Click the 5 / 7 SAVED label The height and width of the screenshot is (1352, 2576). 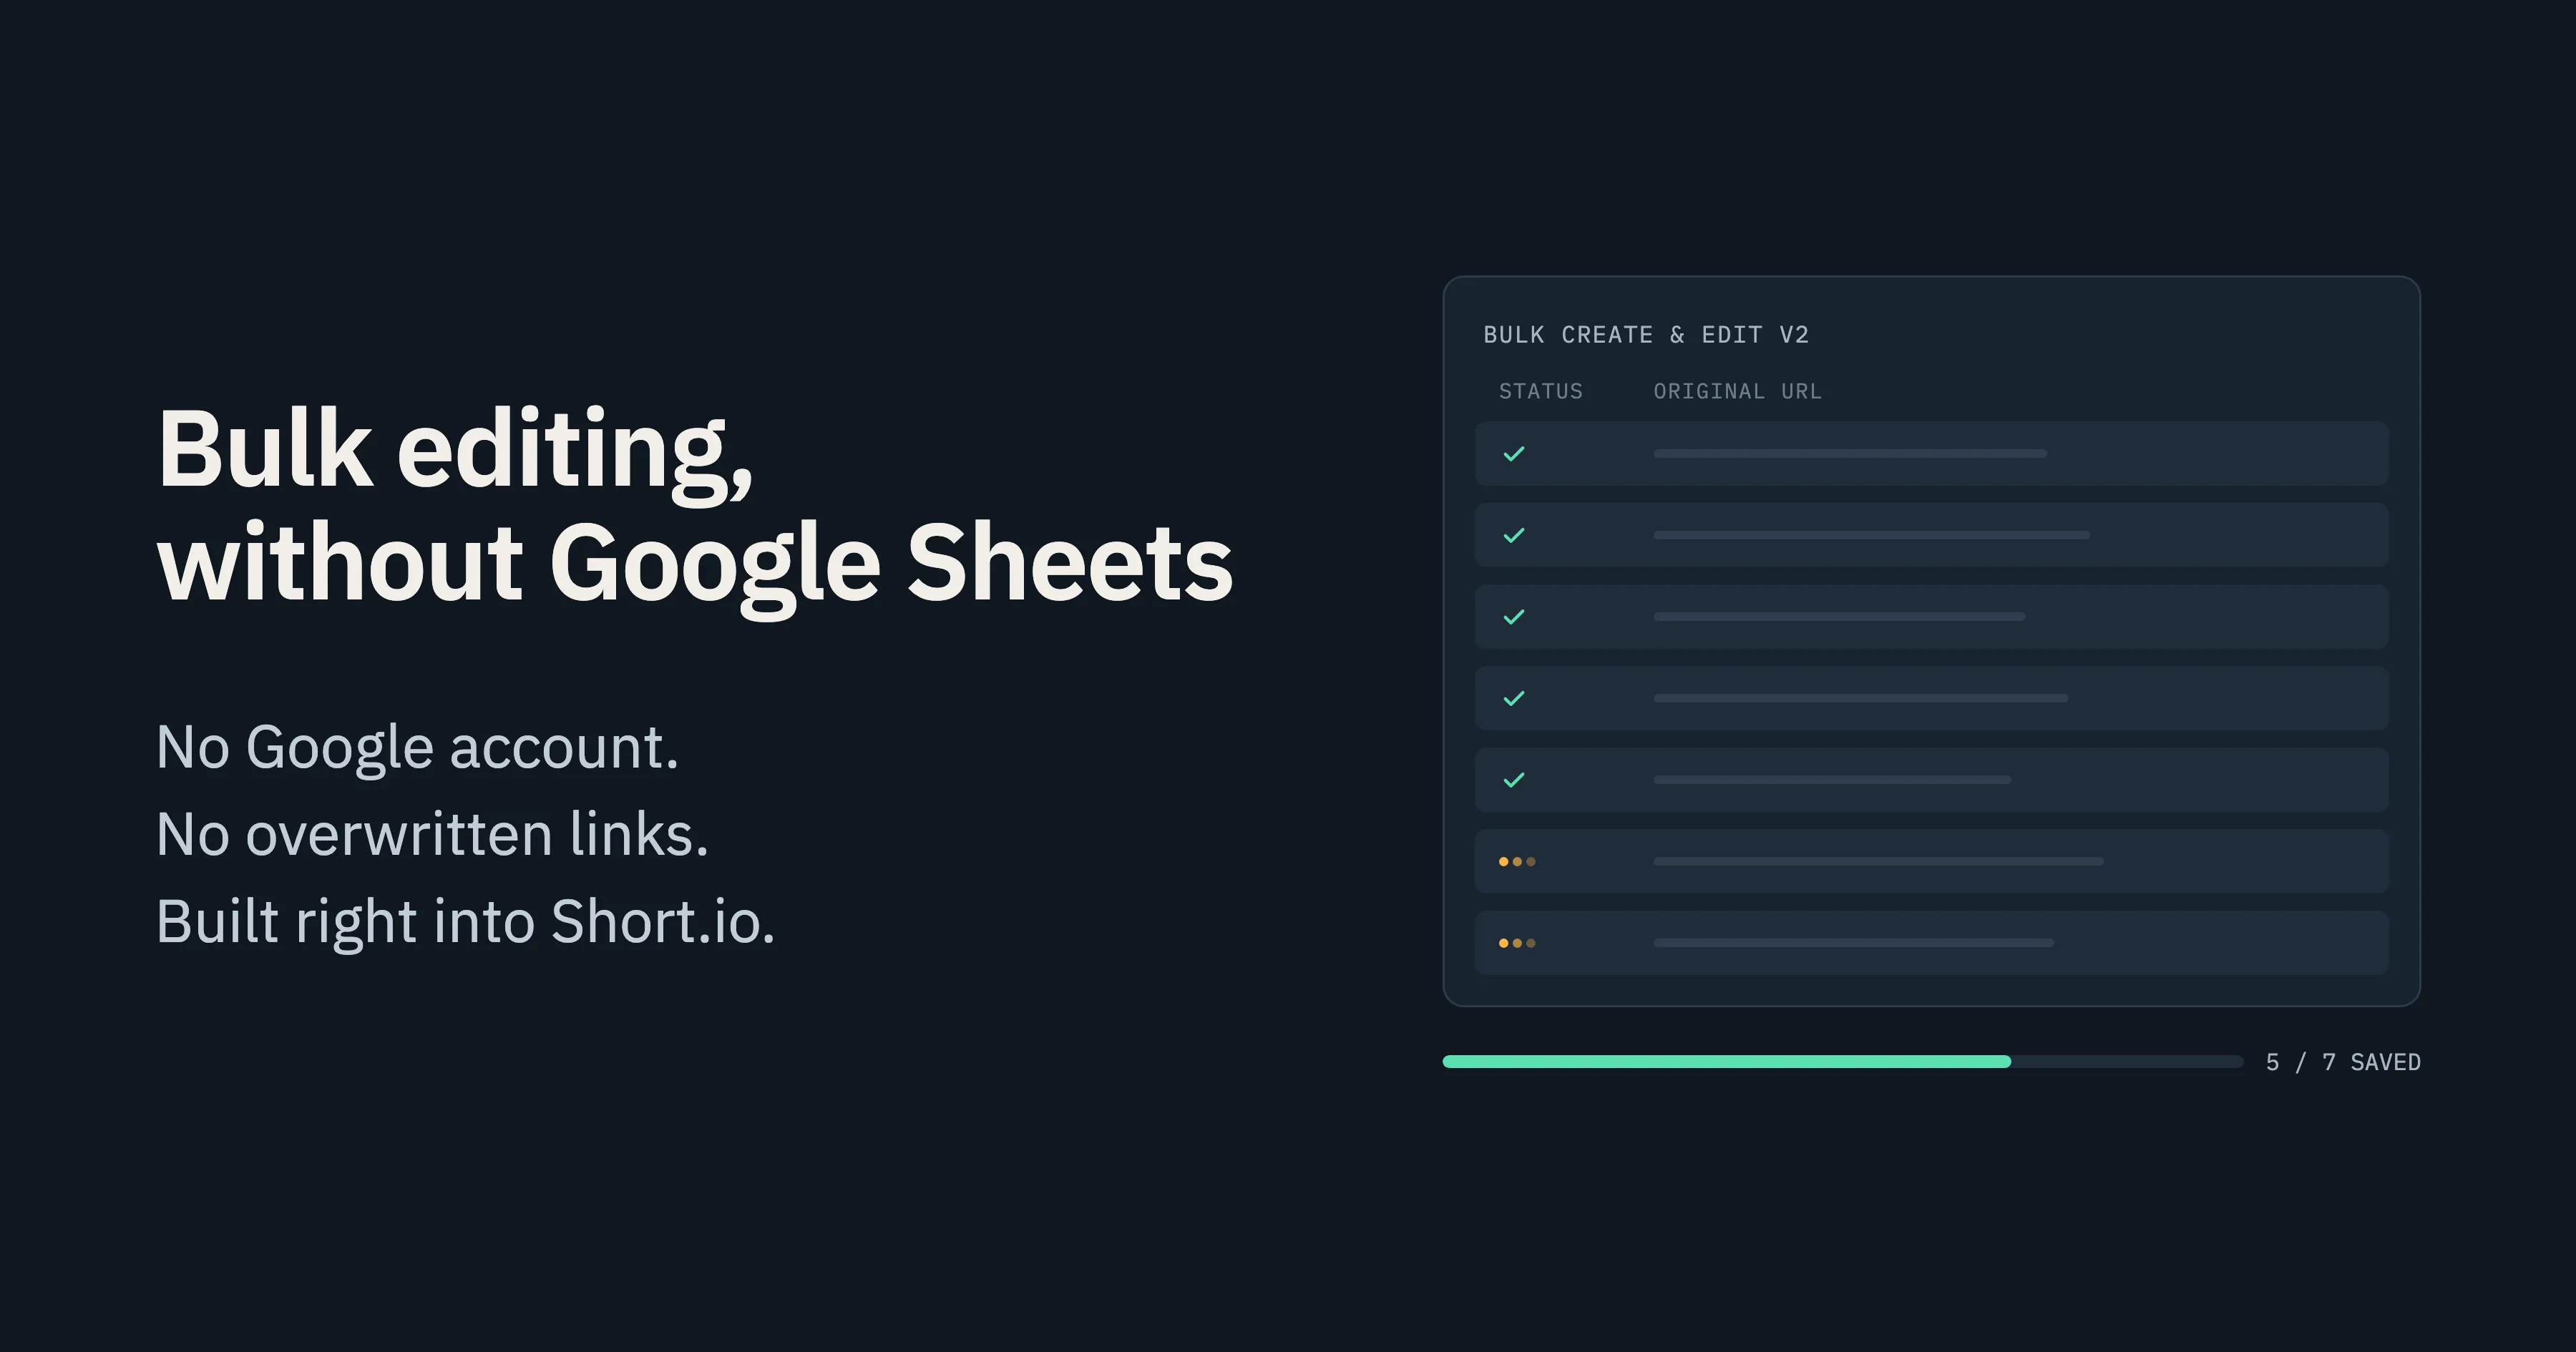(x=2343, y=1062)
